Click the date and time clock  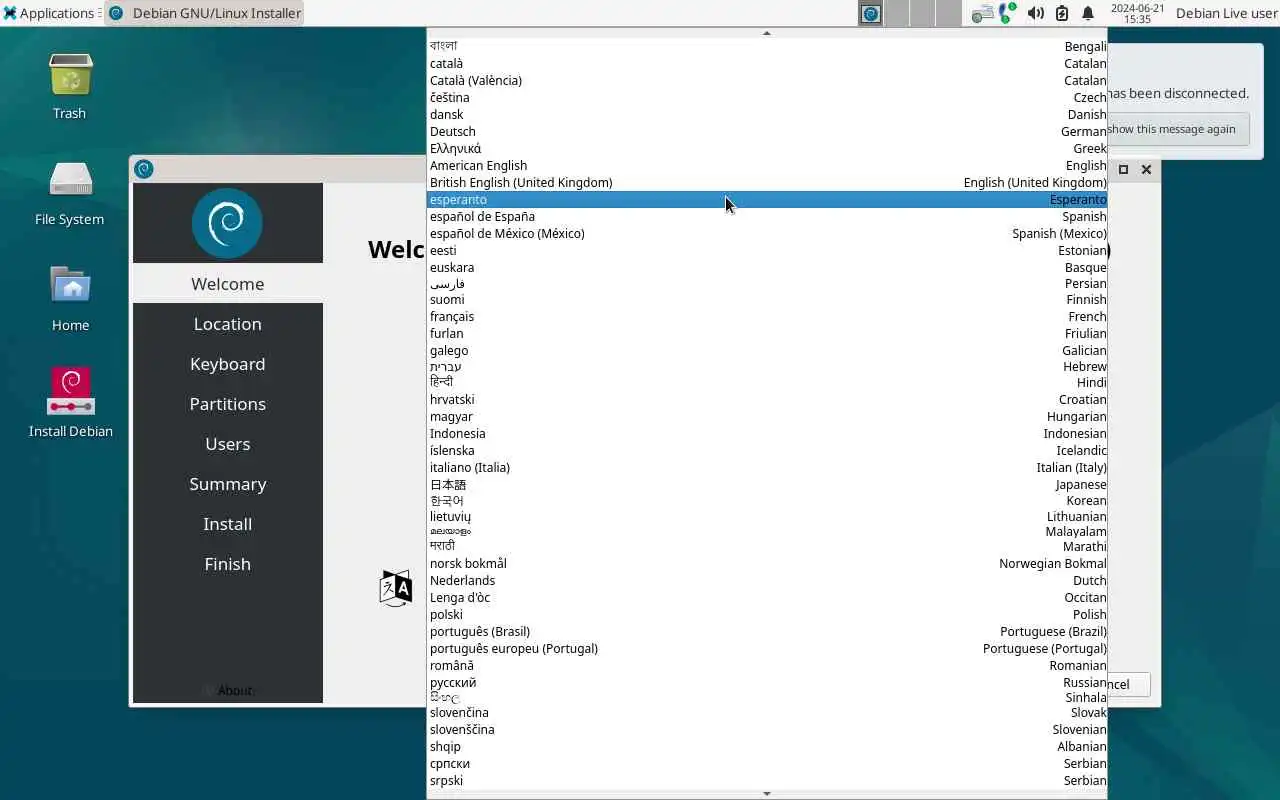click(x=1137, y=13)
